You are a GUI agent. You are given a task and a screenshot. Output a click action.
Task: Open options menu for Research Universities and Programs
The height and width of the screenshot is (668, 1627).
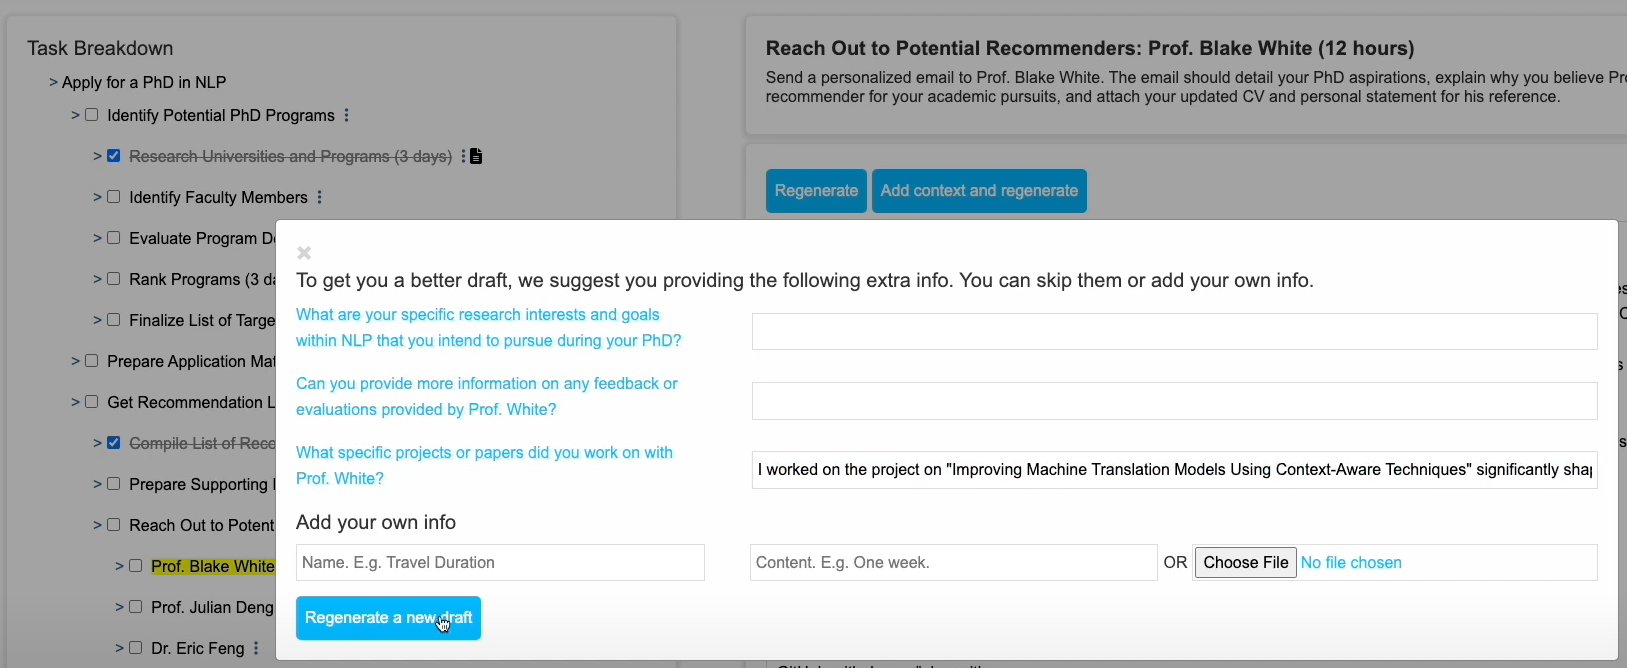(463, 156)
